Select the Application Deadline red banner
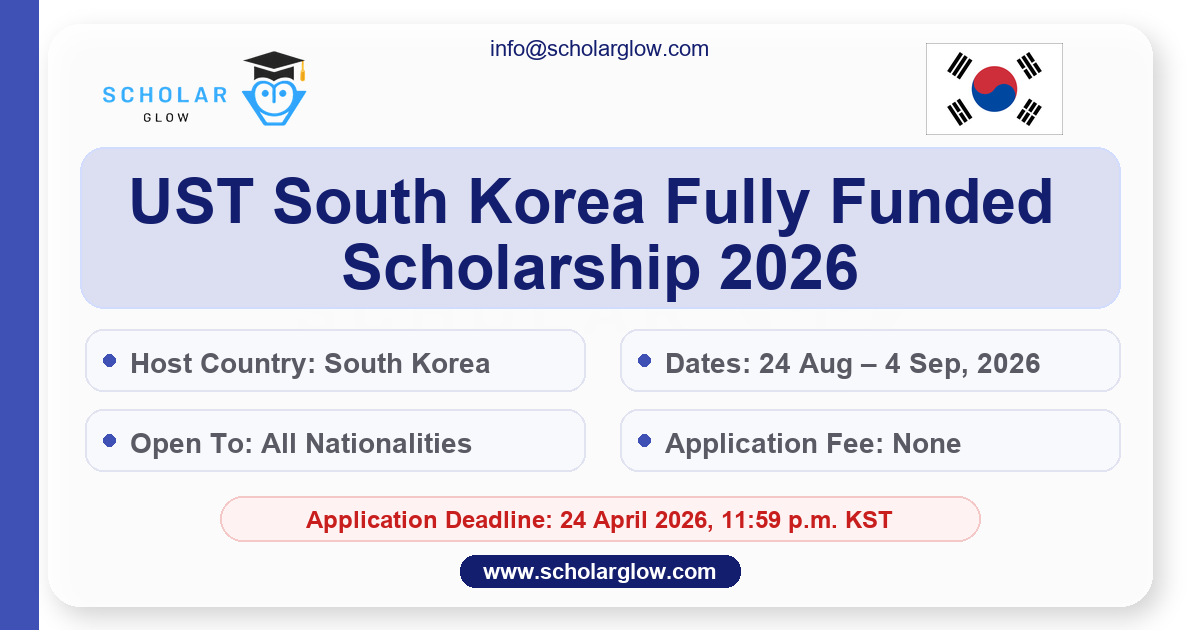 (600, 520)
